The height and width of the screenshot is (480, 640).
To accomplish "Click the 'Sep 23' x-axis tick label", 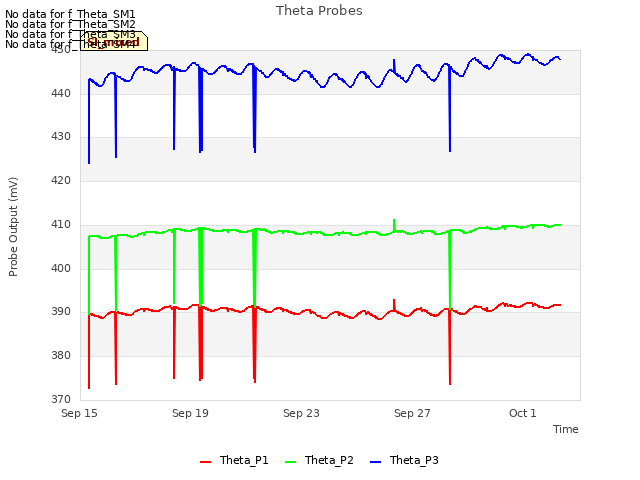I will 301,413.
